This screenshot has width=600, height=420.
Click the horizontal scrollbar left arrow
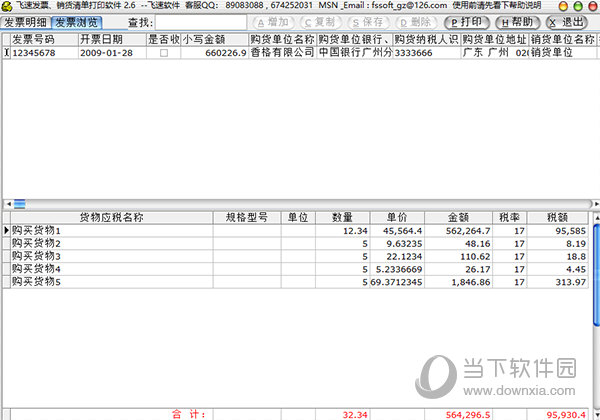click(8, 204)
